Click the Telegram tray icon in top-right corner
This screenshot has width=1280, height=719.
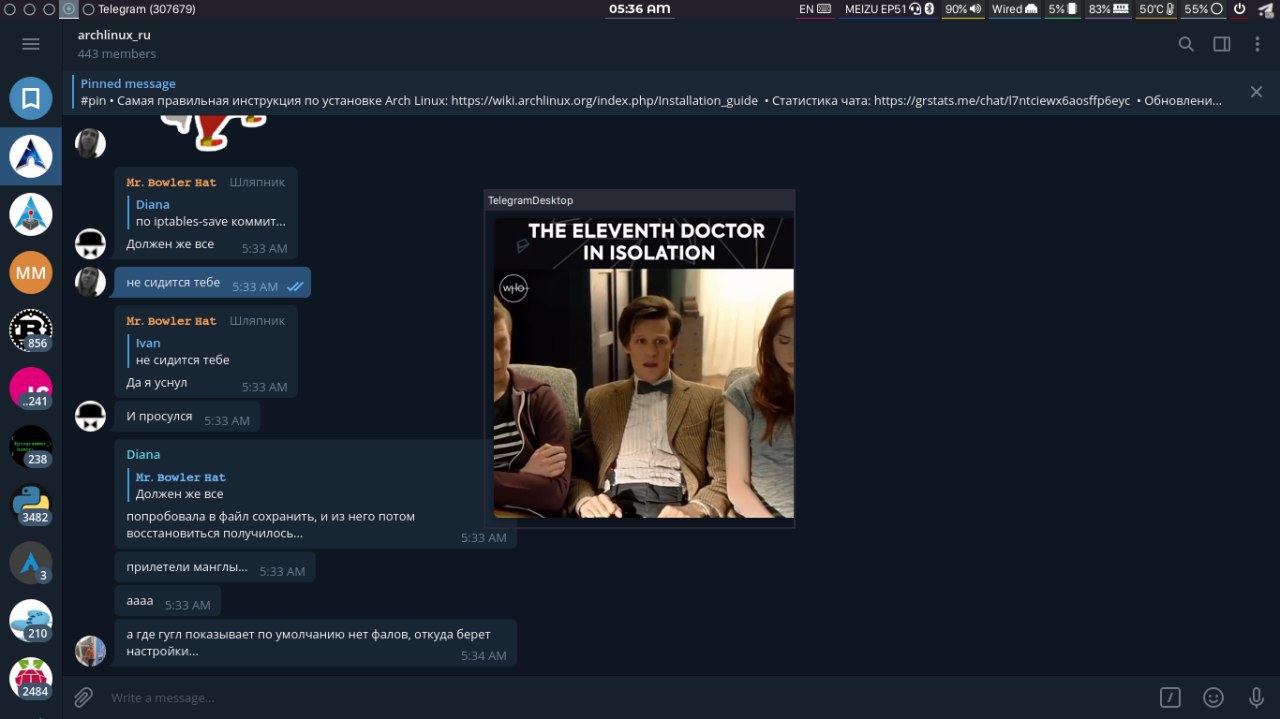point(1267,9)
